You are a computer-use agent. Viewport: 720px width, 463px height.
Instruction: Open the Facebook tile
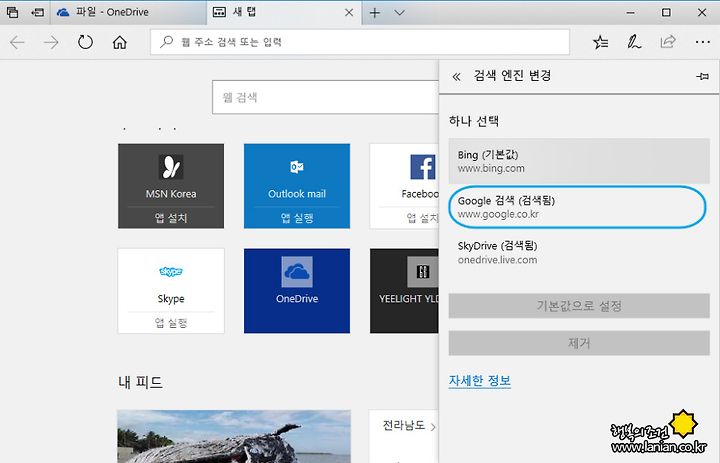[x=404, y=186]
